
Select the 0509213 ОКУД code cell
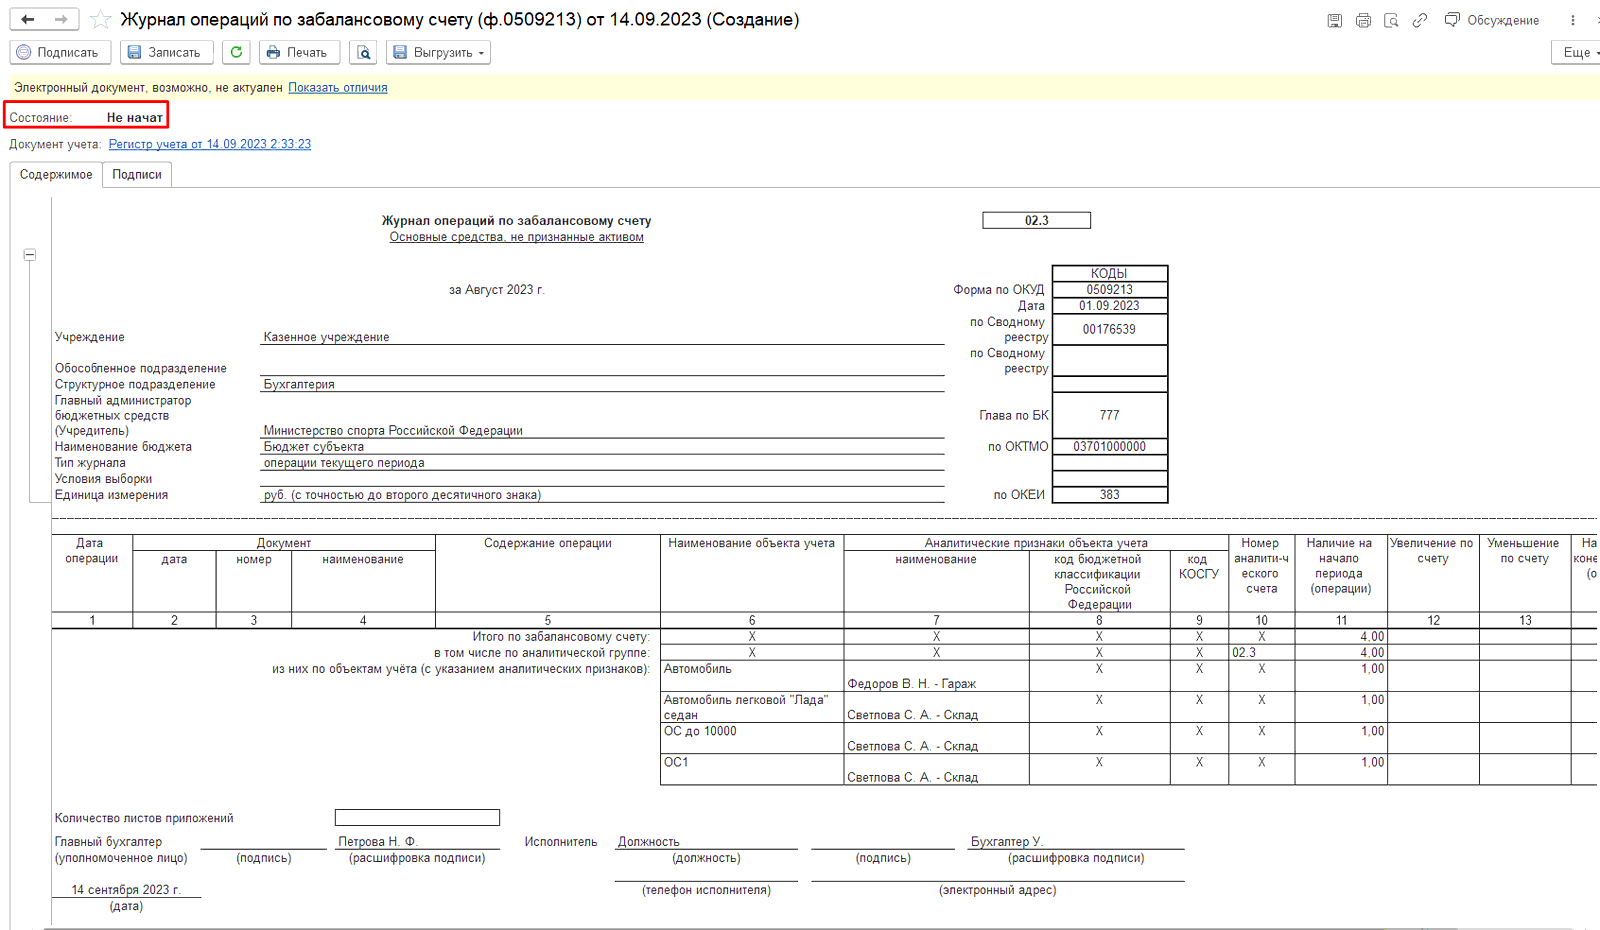(1110, 289)
